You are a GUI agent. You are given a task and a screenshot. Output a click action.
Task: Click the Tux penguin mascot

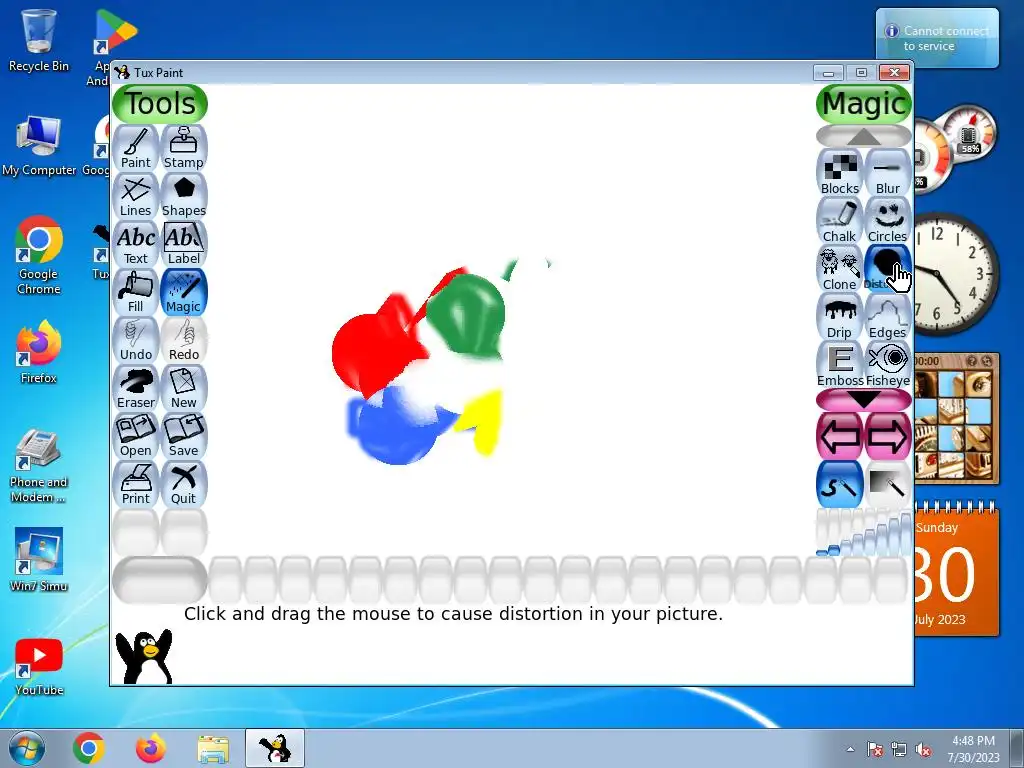pyautogui.click(x=144, y=657)
